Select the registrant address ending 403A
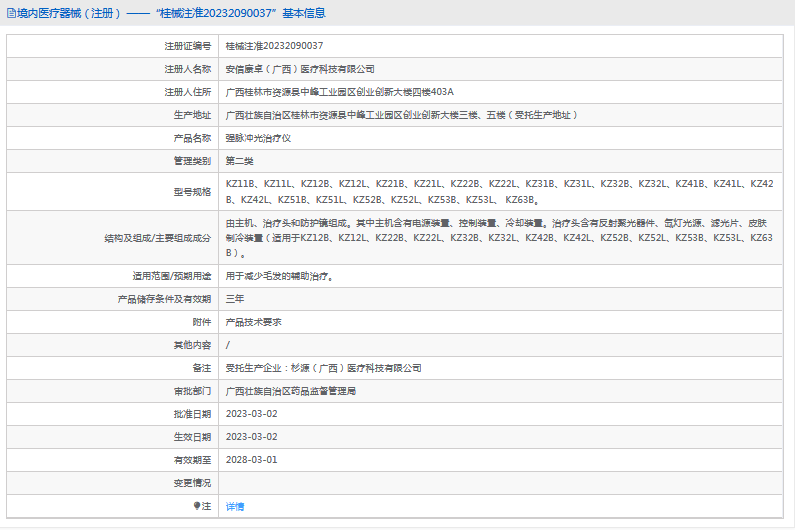Image resolution: width=795 pixels, height=530 pixels. pyautogui.click(x=340, y=92)
